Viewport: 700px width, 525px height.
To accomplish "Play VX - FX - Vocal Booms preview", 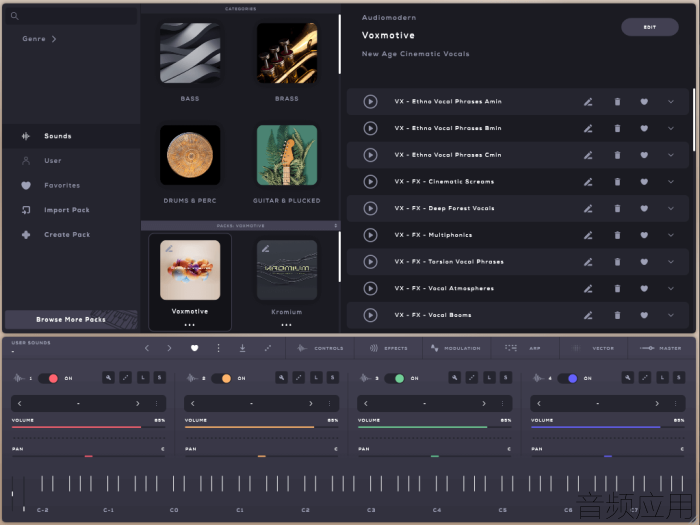I will [x=370, y=315].
